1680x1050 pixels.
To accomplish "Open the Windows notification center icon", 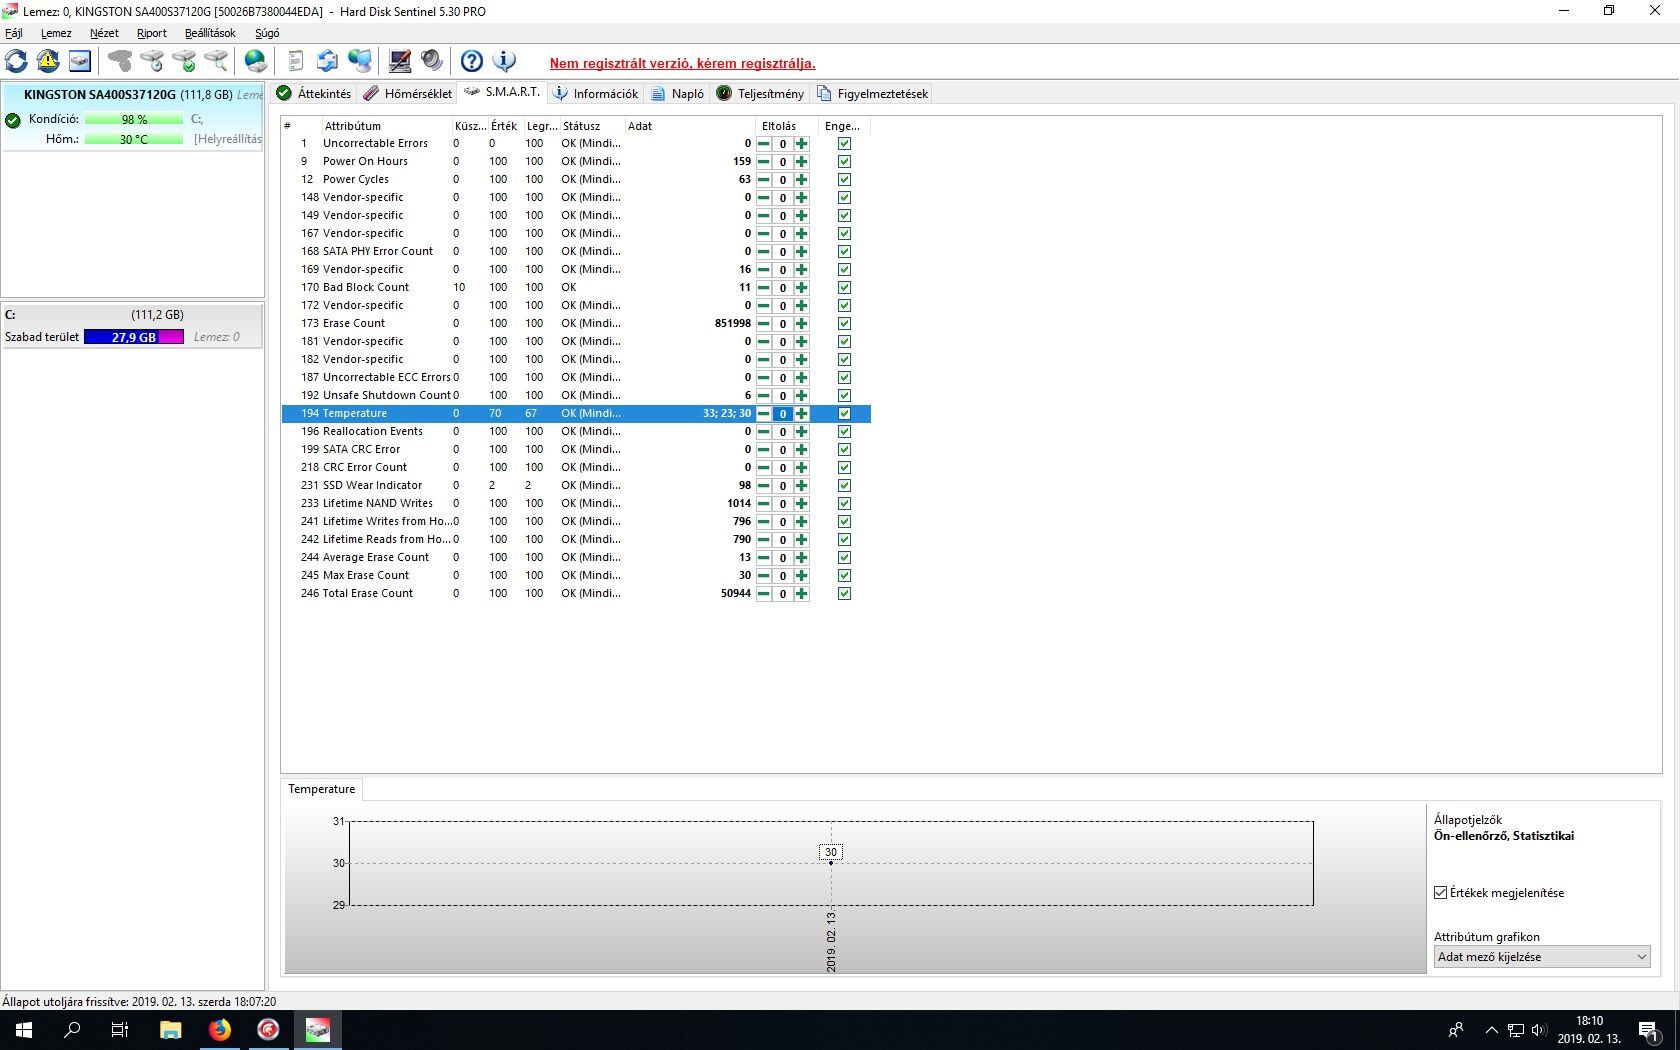I will (x=1650, y=1030).
